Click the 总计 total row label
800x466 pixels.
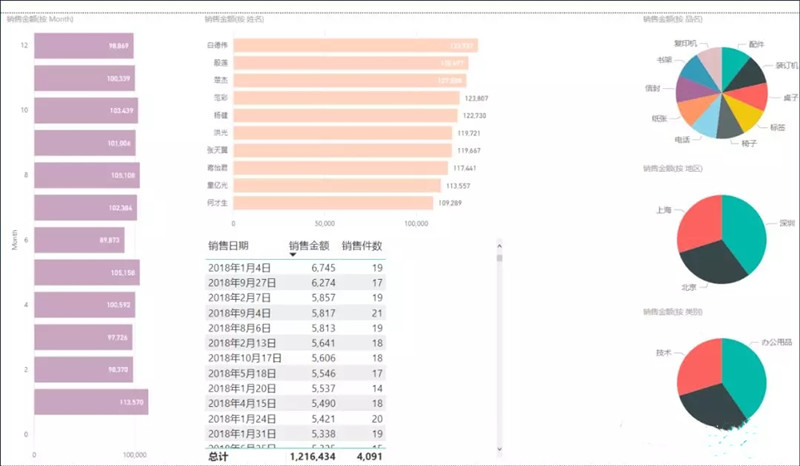pyautogui.click(x=218, y=456)
